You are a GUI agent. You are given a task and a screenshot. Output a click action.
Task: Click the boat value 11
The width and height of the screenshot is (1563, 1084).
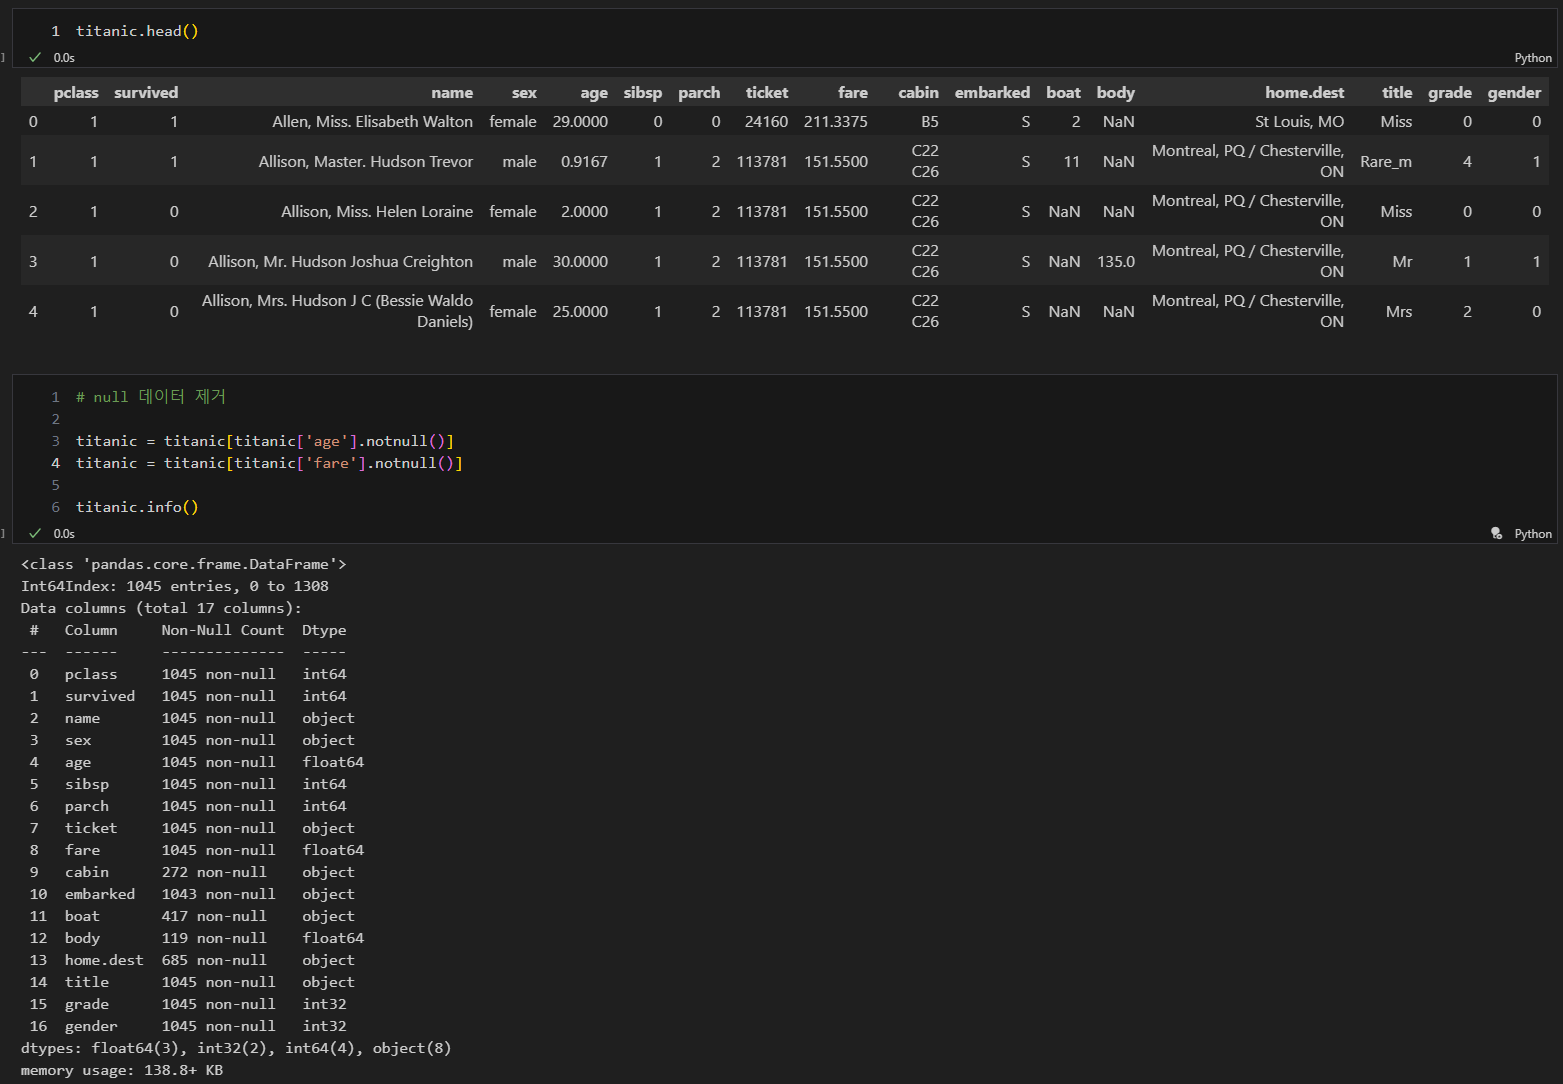pos(1072,161)
